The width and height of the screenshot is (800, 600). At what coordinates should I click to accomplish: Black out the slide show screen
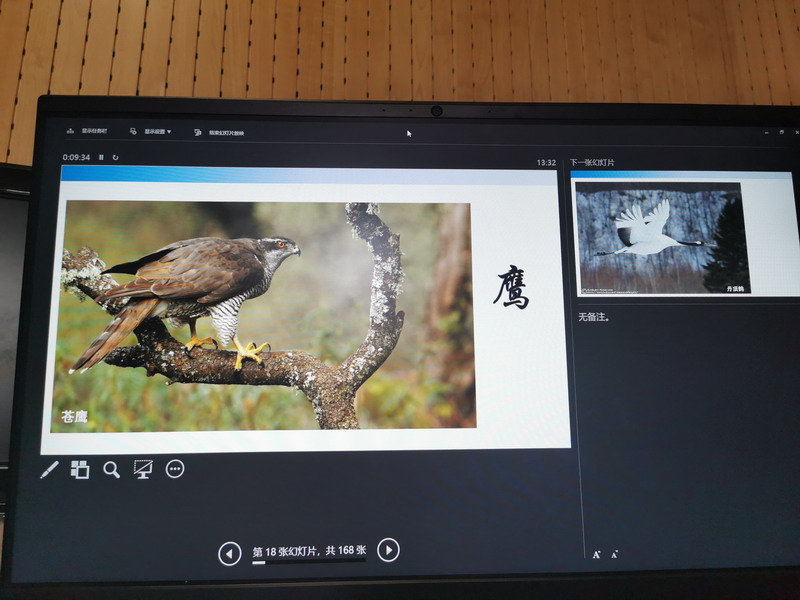[143, 469]
